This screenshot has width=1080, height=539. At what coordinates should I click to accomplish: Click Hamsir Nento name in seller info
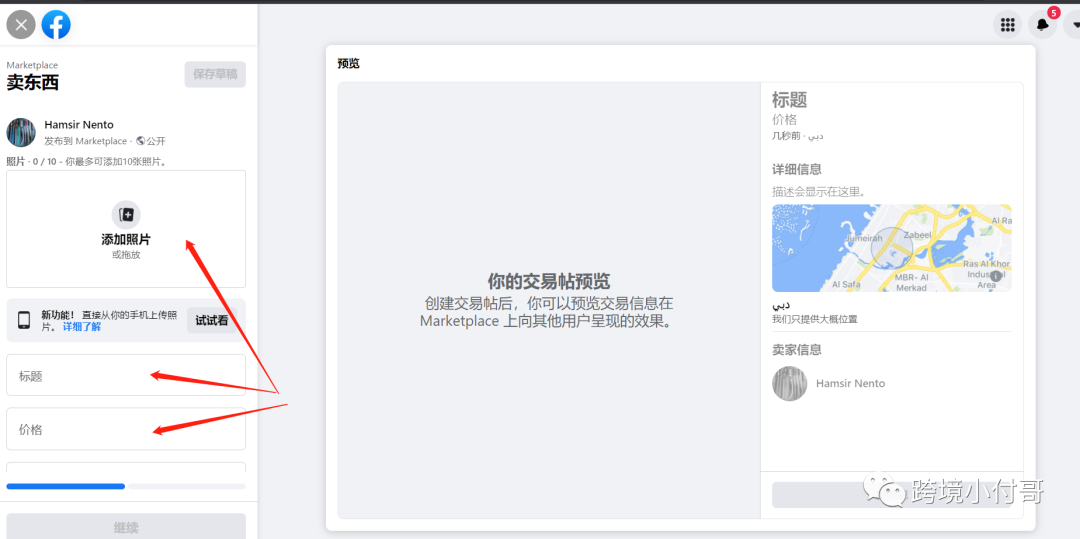[x=850, y=383]
